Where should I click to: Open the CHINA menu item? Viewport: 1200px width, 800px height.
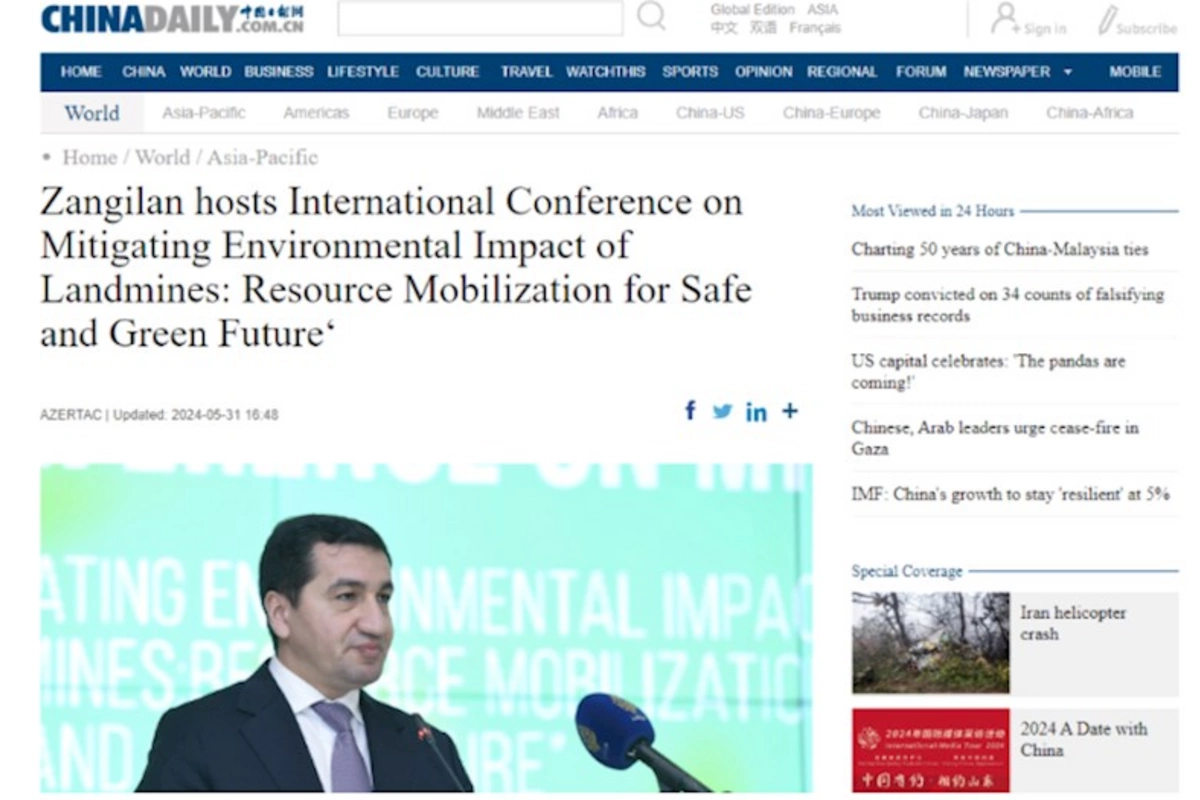click(x=144, y=72)
